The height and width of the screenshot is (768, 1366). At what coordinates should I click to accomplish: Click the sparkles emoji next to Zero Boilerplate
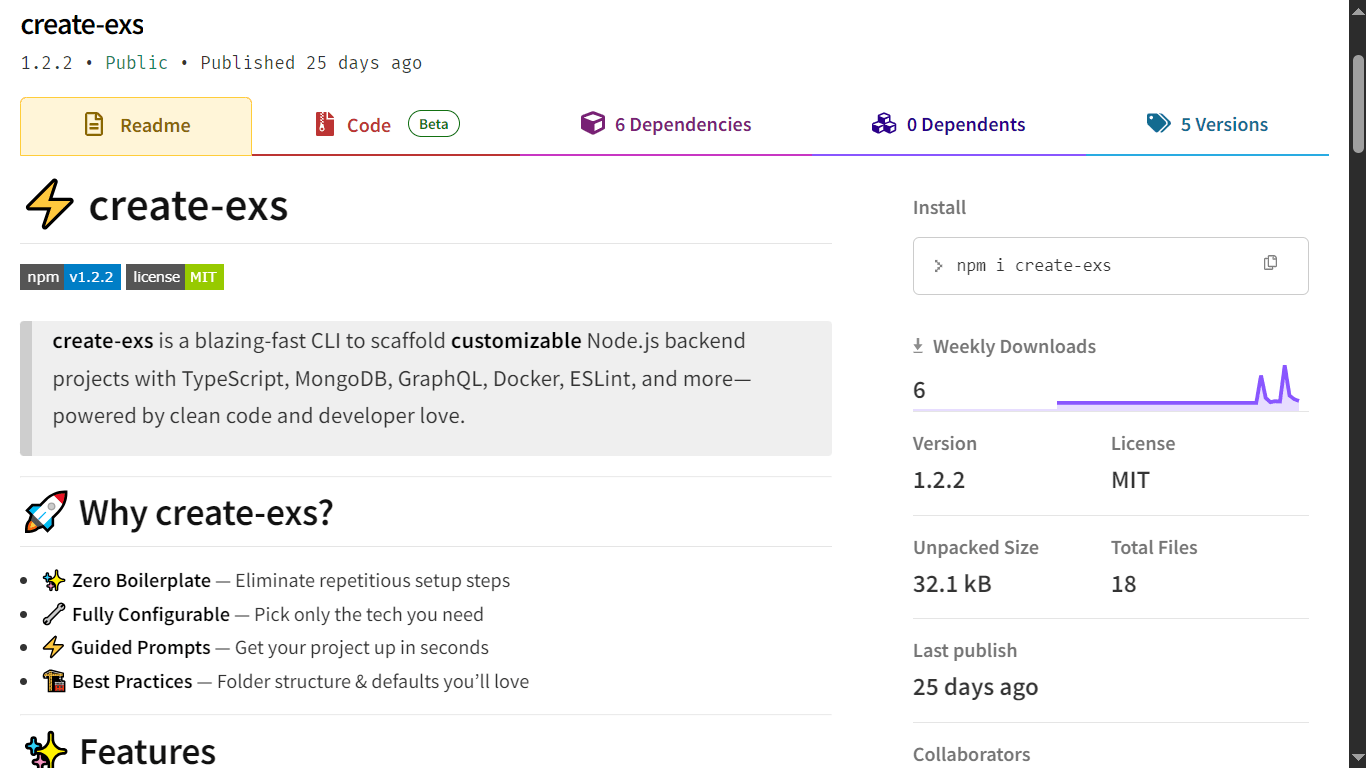pos(53,580)
